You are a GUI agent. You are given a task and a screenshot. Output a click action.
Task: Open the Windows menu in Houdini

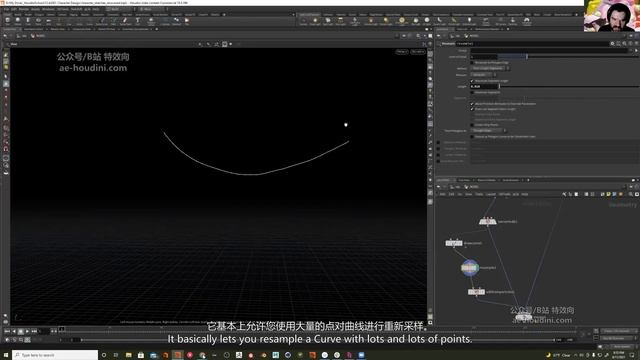click(x=48, y=9)
